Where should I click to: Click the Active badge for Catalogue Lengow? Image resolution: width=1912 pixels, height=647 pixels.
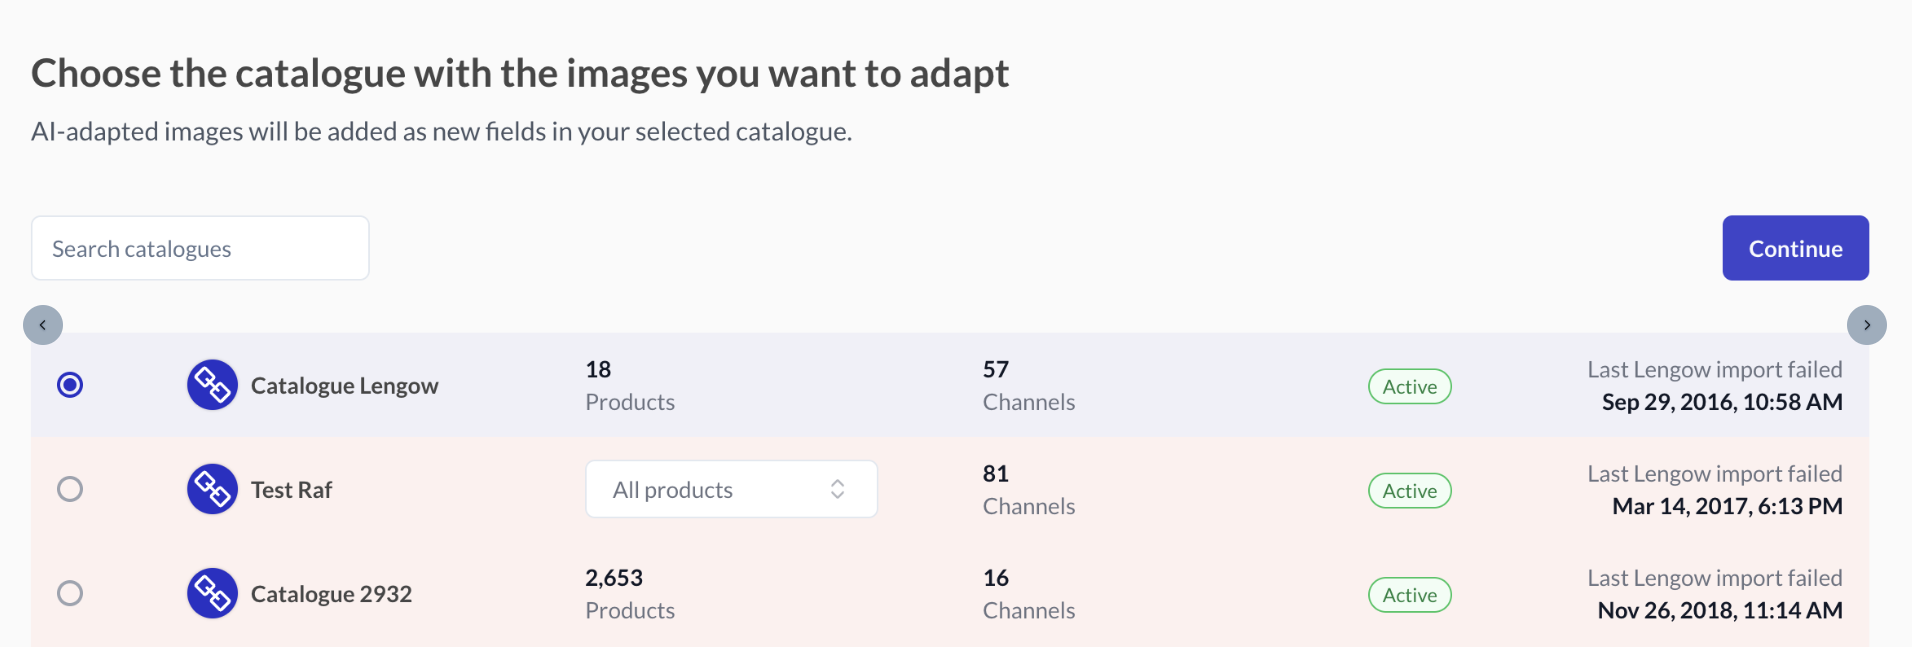1409,387
